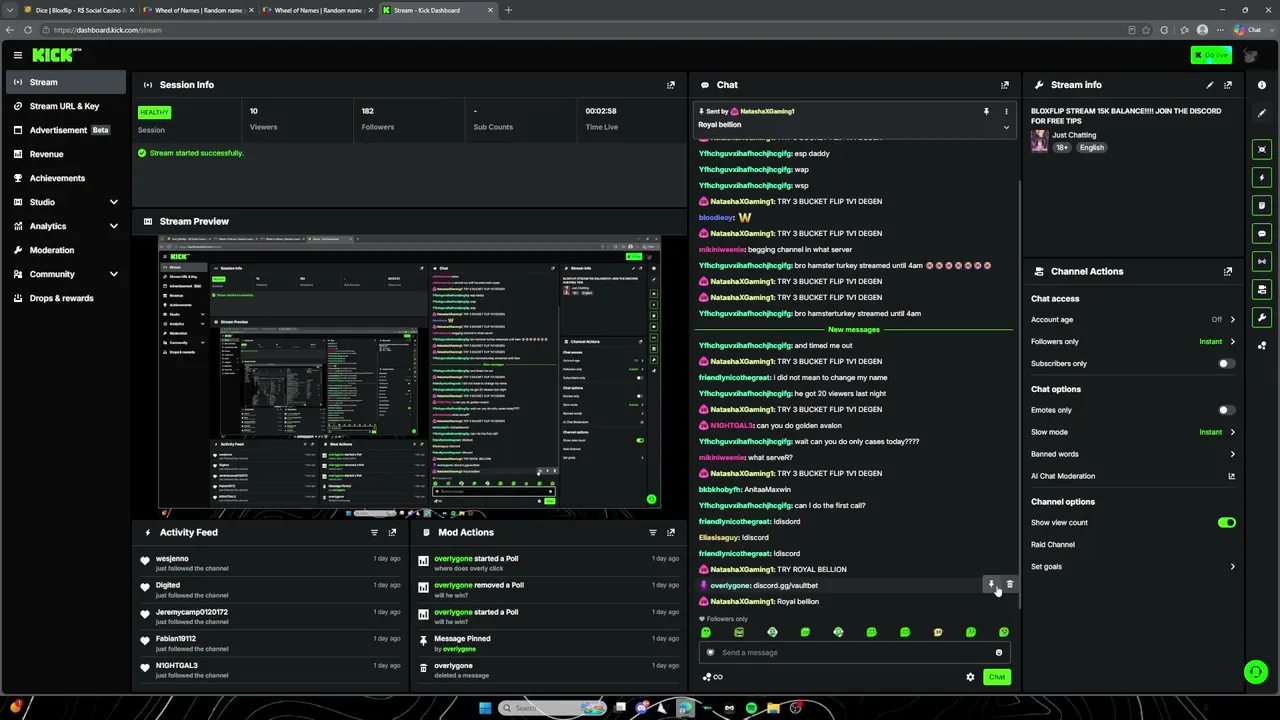Viewport: 1280px width, 720px height.
Task: Pop out the Stream info panel
Action: coord(1228,85)
